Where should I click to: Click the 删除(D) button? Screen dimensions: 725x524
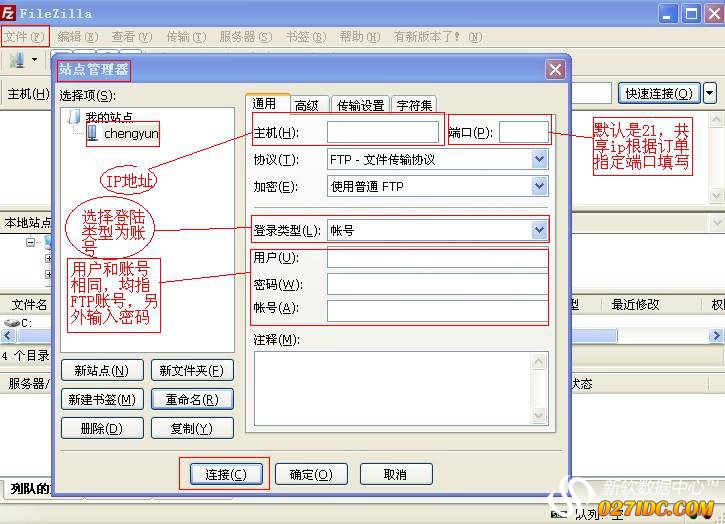click(x=102, y=428)
